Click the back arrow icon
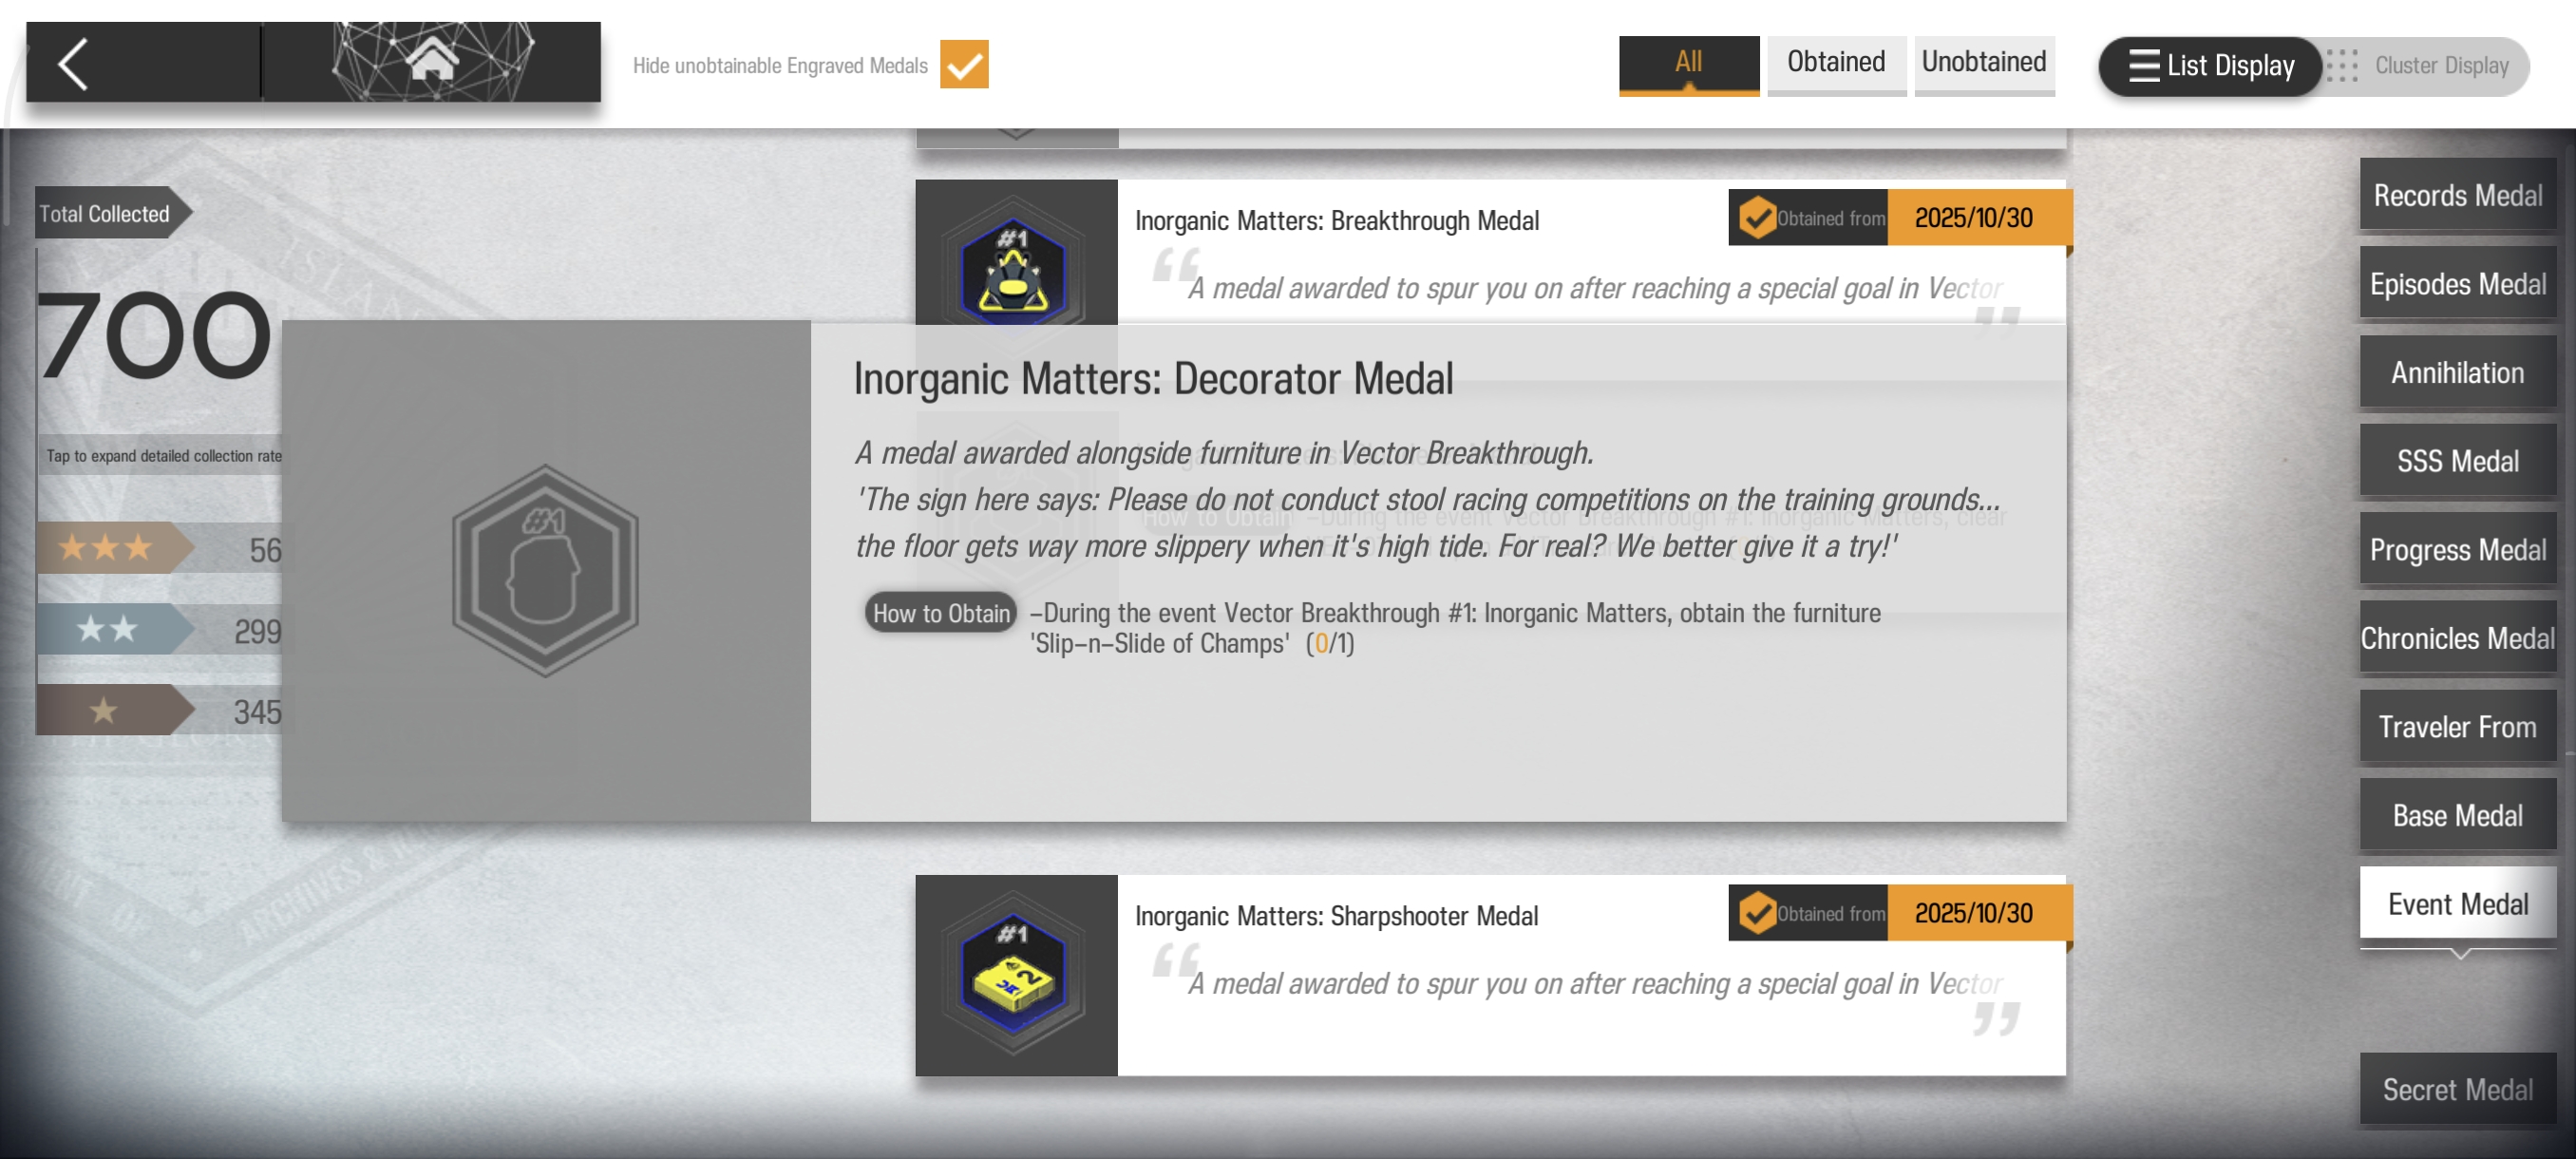The height and width of the screenshot is (1159, 2576). click(x=73, y=64)
